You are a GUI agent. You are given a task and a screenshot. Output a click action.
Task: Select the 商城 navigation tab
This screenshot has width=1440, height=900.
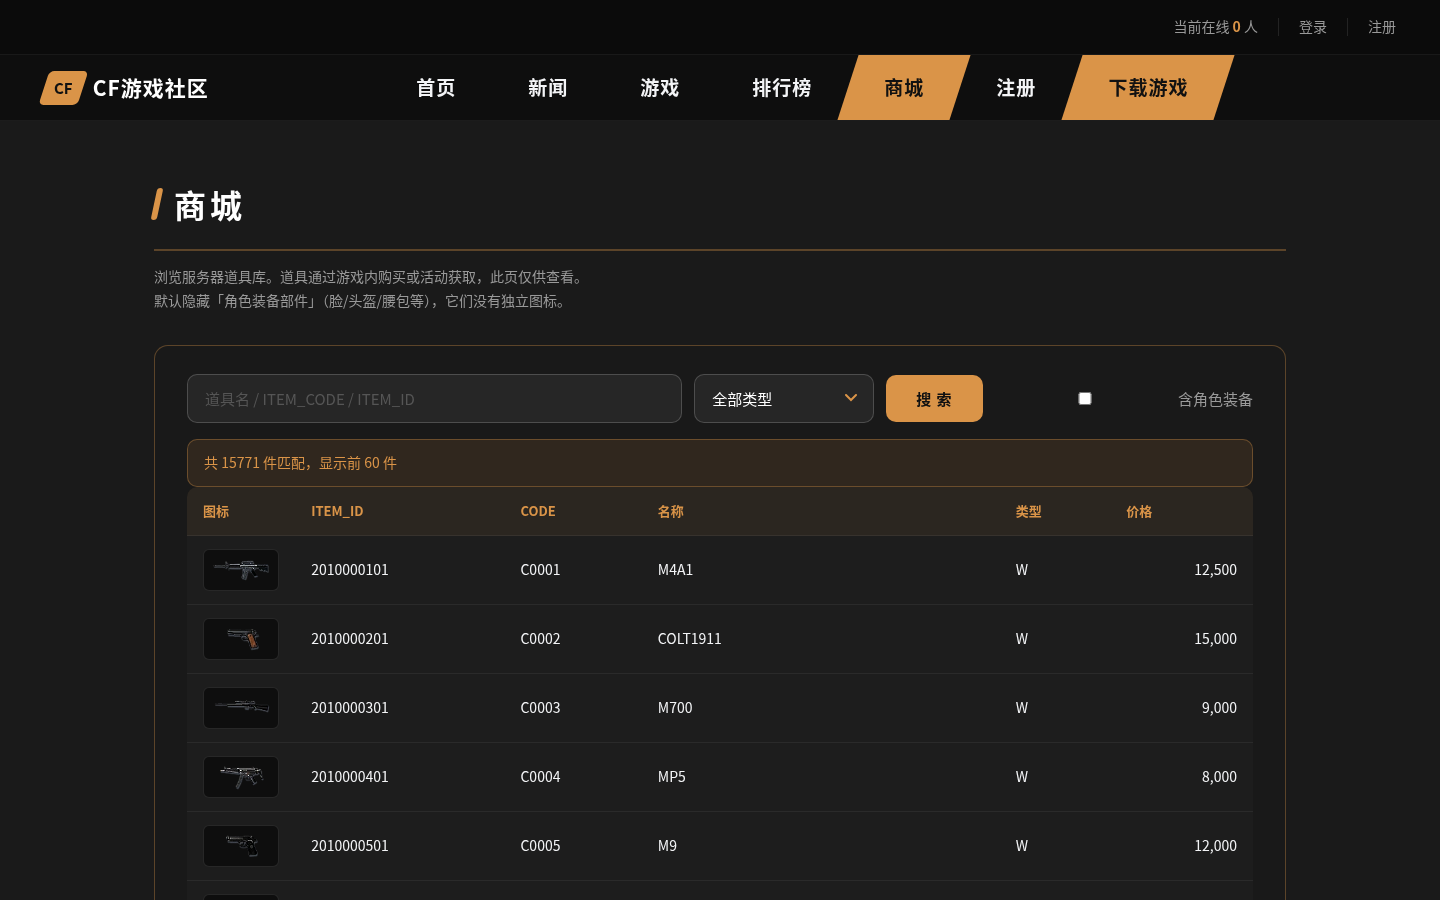click(904, 88)
